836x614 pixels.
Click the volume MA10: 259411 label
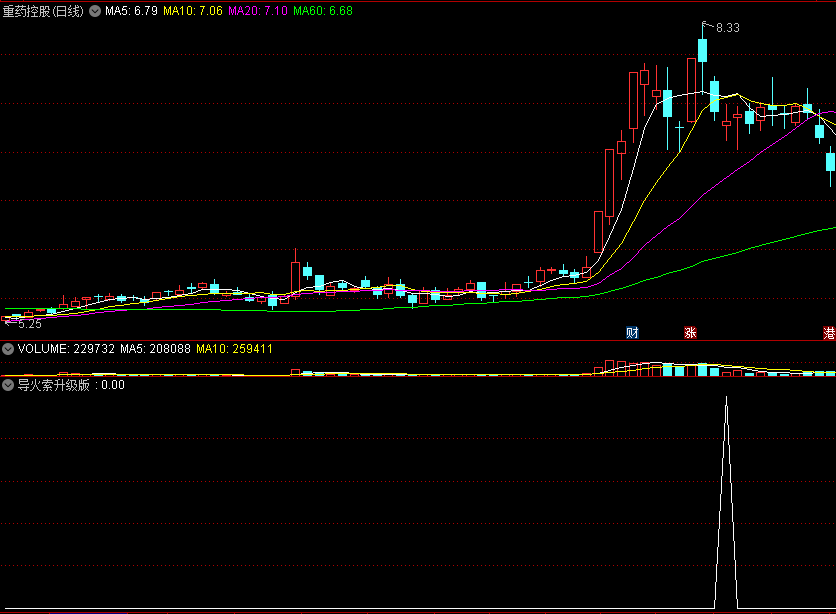point(235,349)
